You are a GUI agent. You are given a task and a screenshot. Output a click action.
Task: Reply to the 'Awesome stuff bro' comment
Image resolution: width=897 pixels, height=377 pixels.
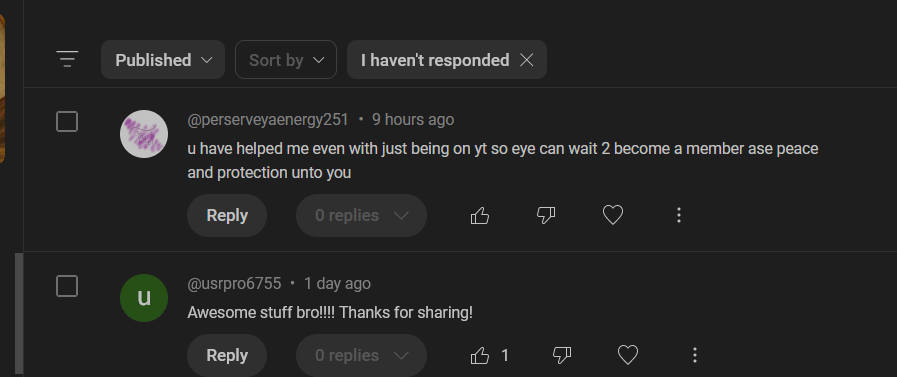pos(227,355)
